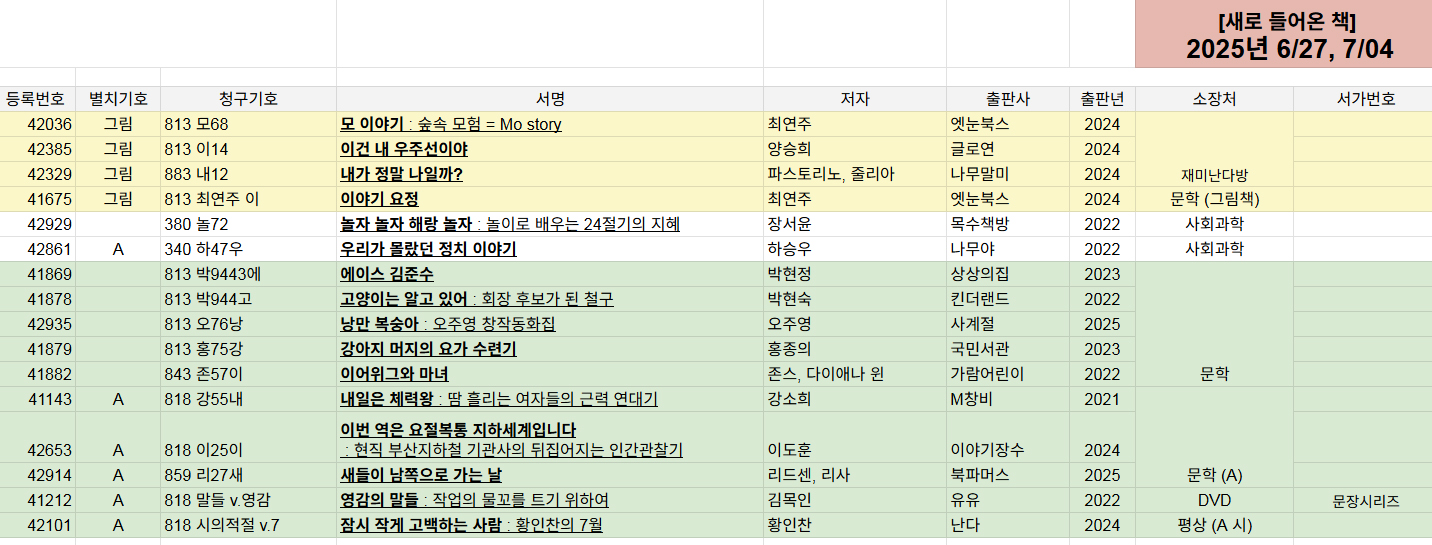
Task: Select the registration number cell 42036
Action: tap(49, 125)
